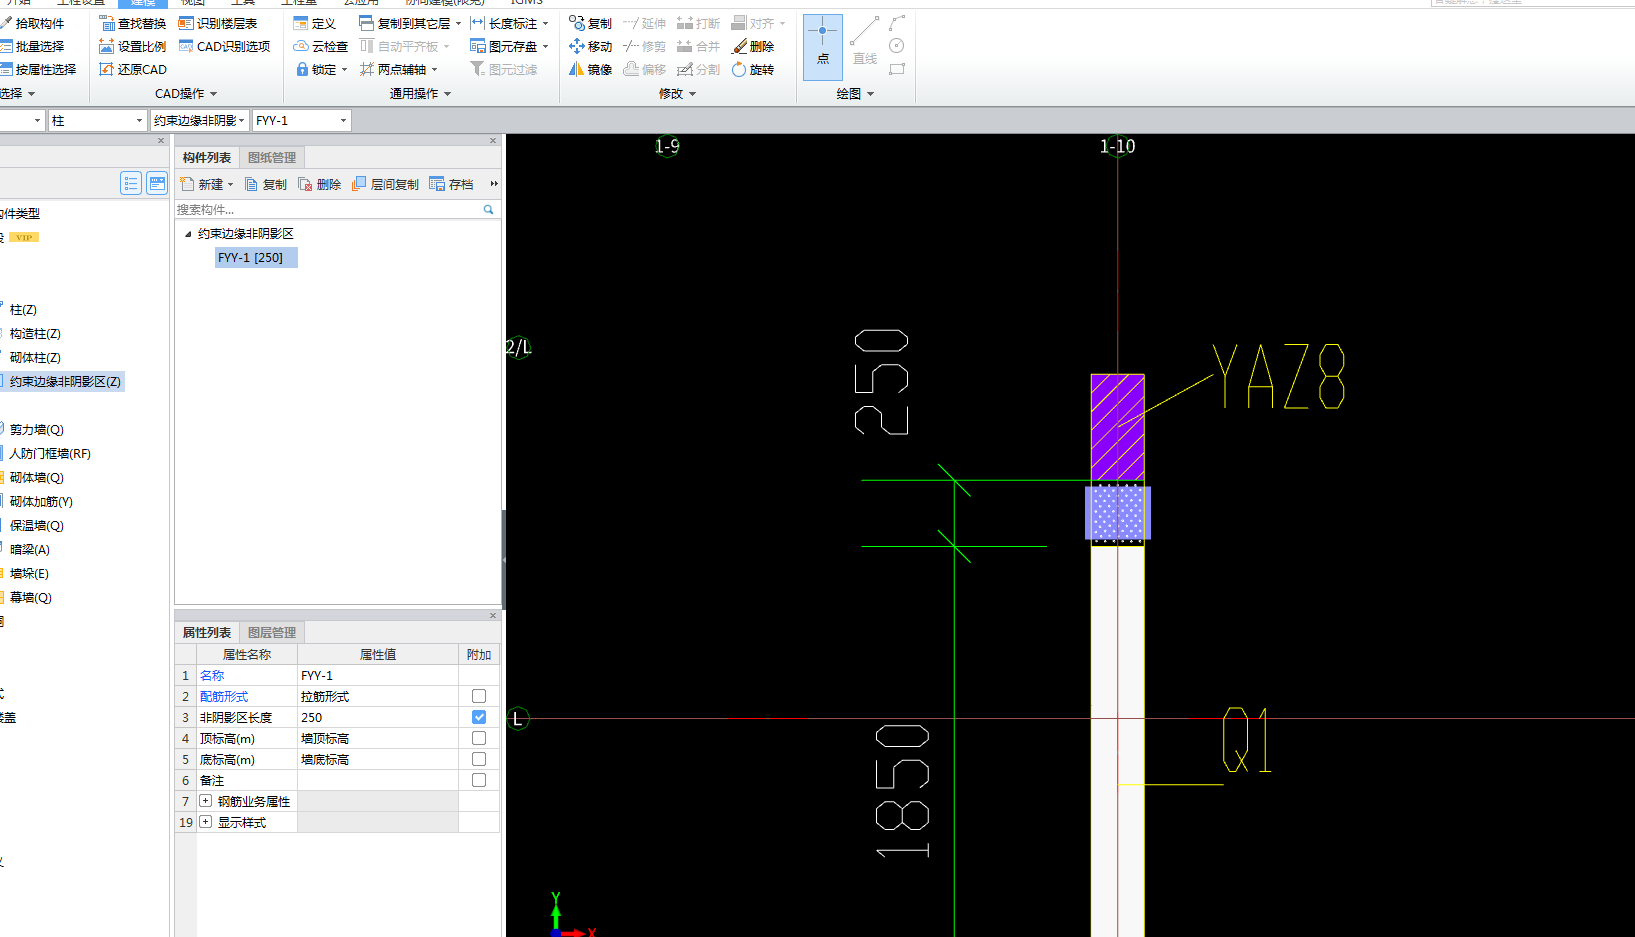Click the dotted FYY-1 element on wall
This screenshot has height=937, width=1635.
[x=1118, y=513]
